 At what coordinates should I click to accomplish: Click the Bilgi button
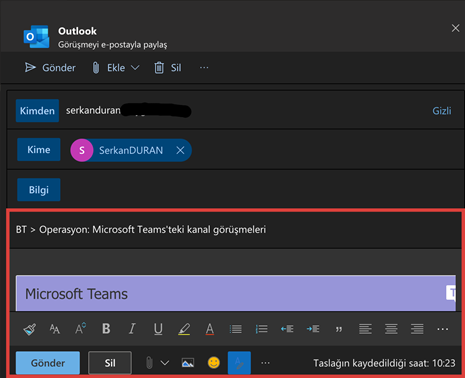39,190
